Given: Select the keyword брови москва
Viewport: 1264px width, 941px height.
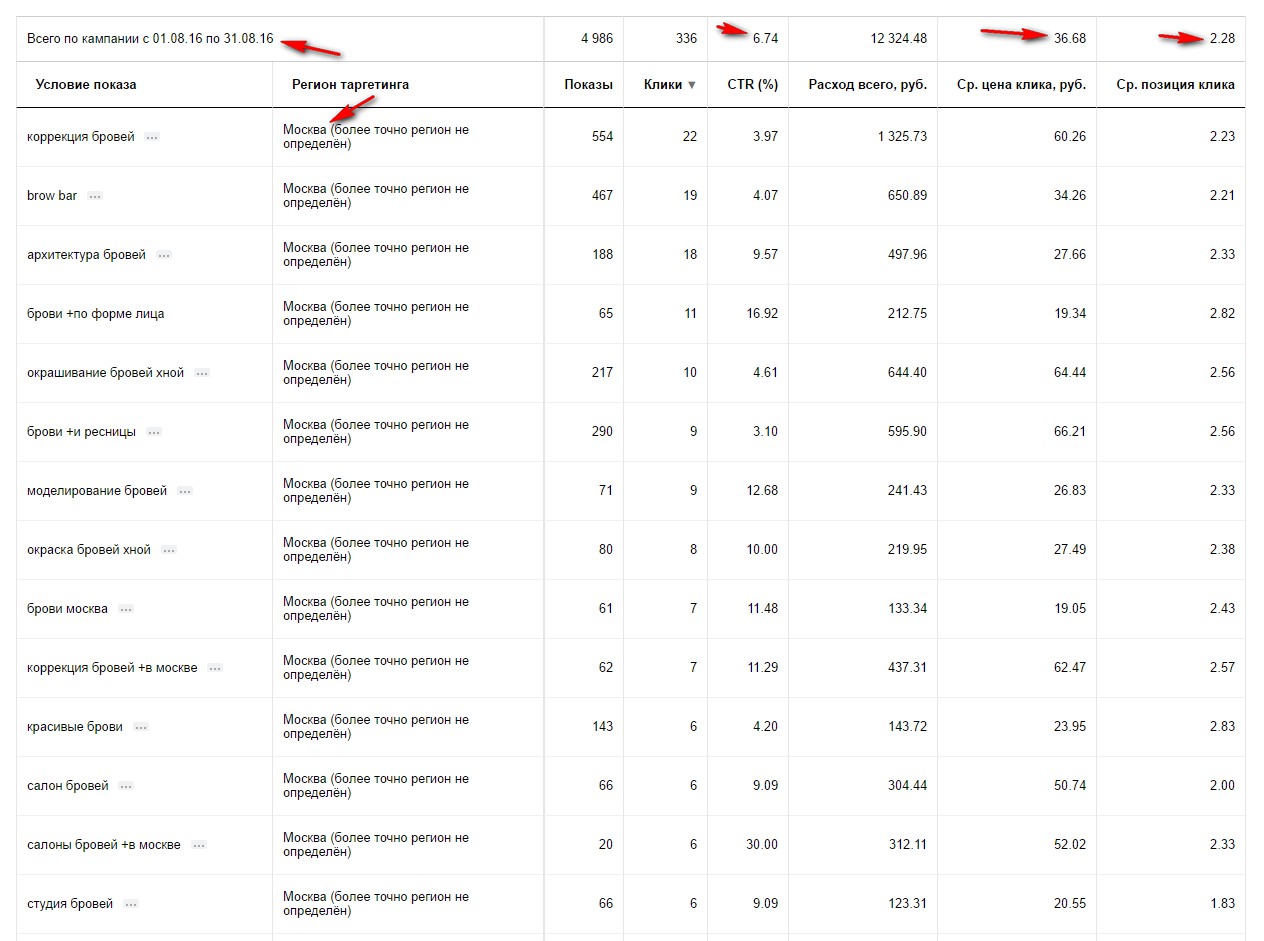Looking at the screenshot, I should point(68,609).
